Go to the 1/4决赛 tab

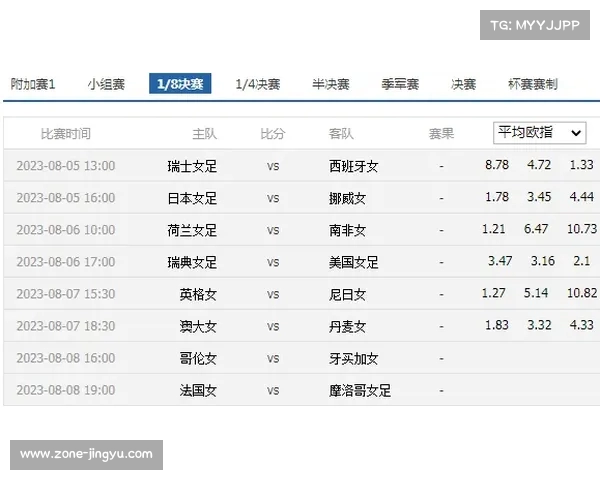pyautogui.click(x=257, y=84)
